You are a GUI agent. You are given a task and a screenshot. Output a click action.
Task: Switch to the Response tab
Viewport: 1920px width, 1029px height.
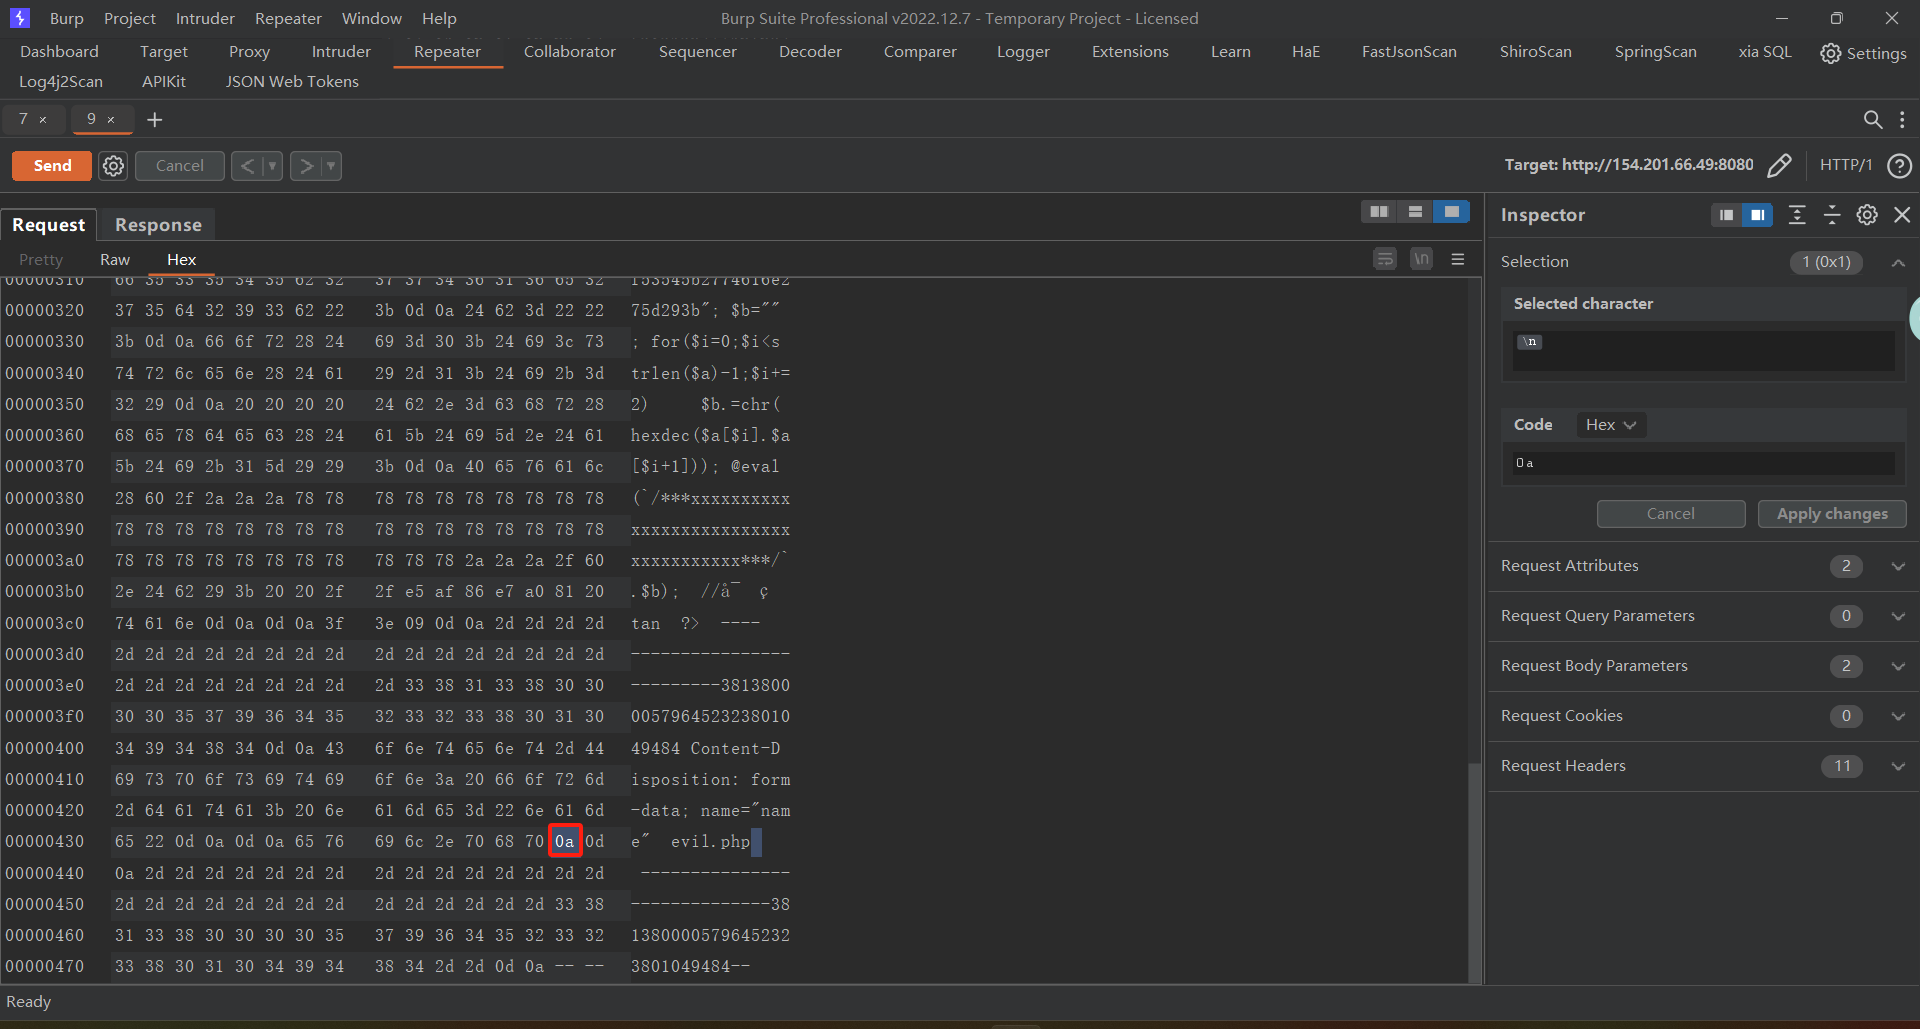tap(158, 225)
